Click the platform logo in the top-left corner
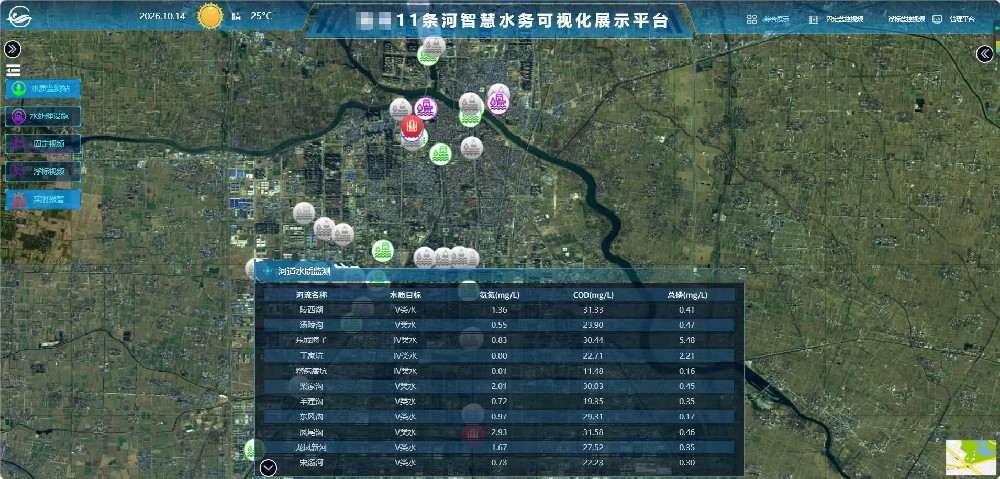 pos(20,17)
